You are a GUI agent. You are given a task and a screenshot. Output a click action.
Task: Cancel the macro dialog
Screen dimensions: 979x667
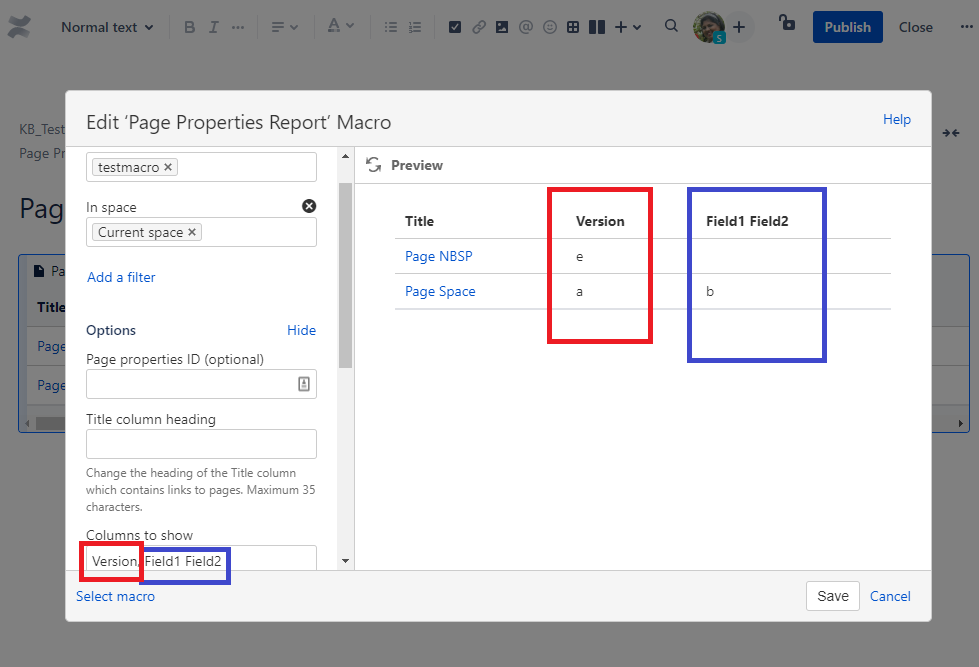[890, 596]
